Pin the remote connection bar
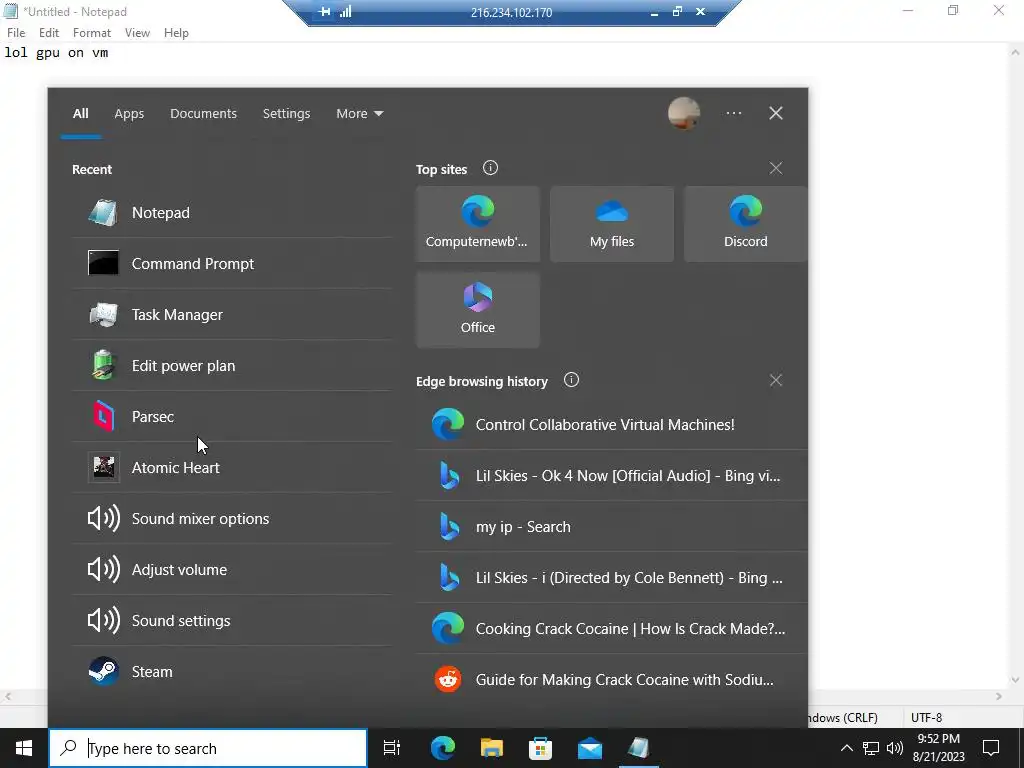Image resolution: width=1024 pixels, height=768 pixels. [325, 12]
